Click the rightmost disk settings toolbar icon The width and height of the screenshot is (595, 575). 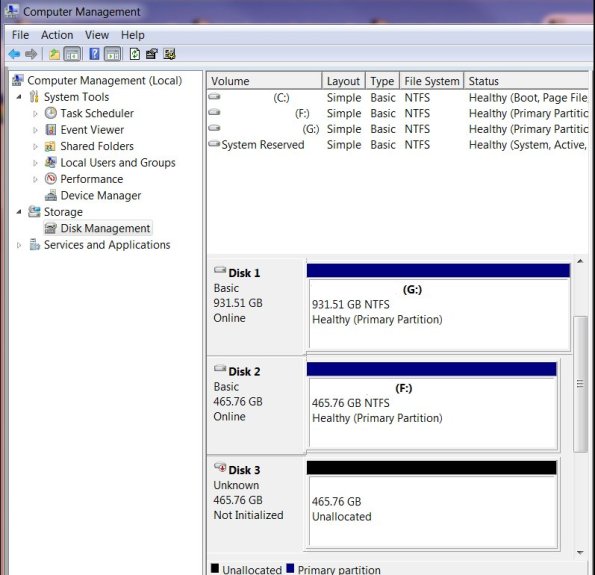point(169,54)
